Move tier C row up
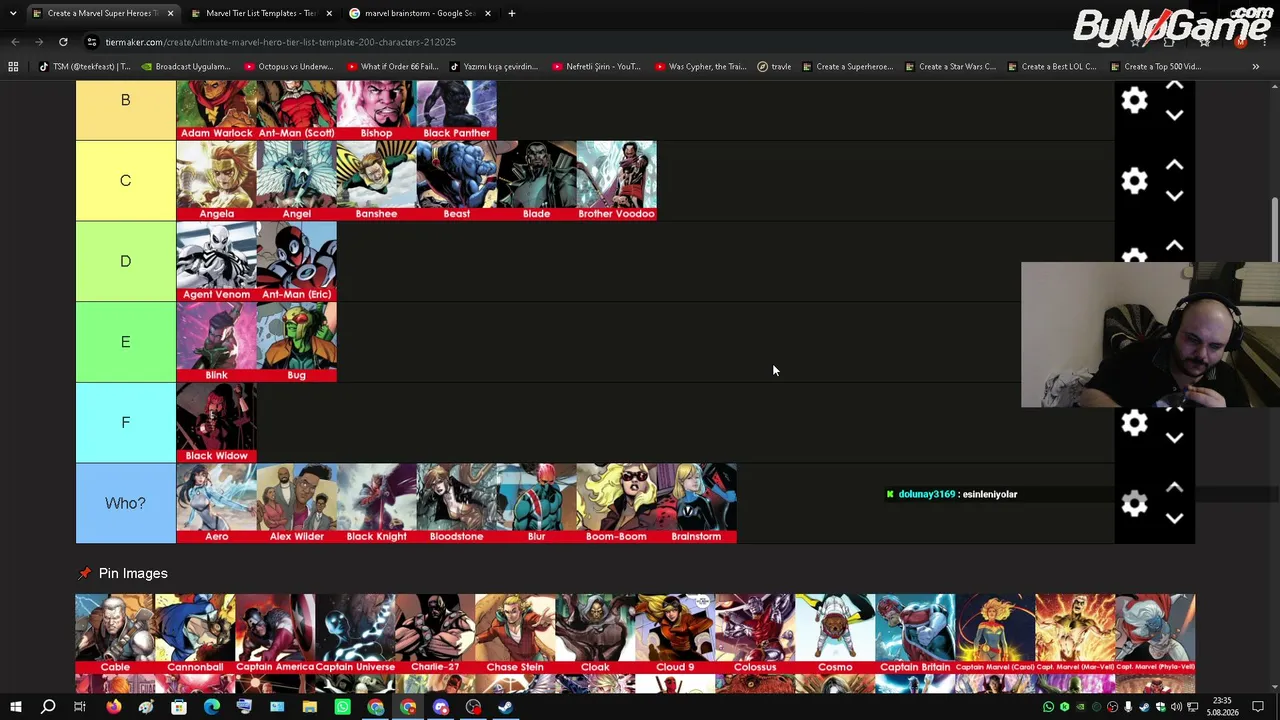The width and height of the screenshot is (1280, 720). pos(1175,166)
